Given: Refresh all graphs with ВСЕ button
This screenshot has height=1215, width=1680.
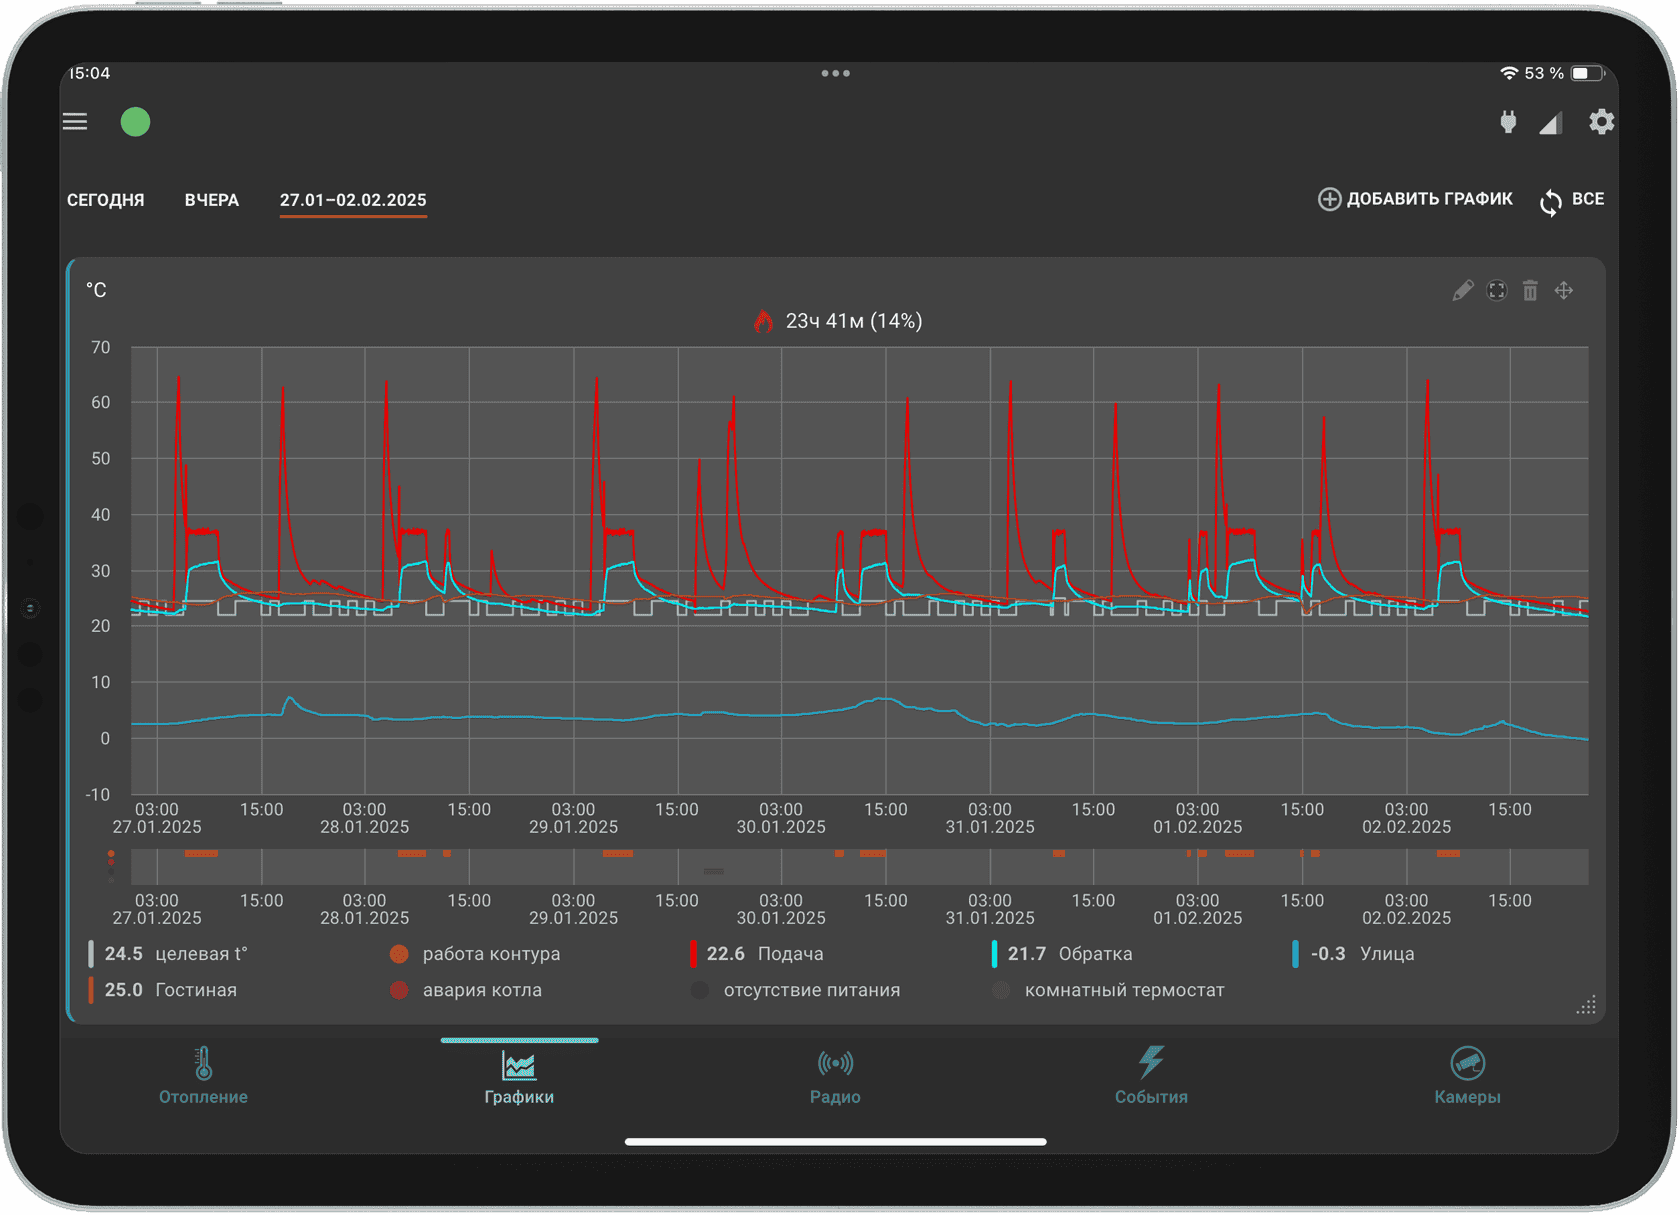Looking at the screenshot, I should (1572, 200).
